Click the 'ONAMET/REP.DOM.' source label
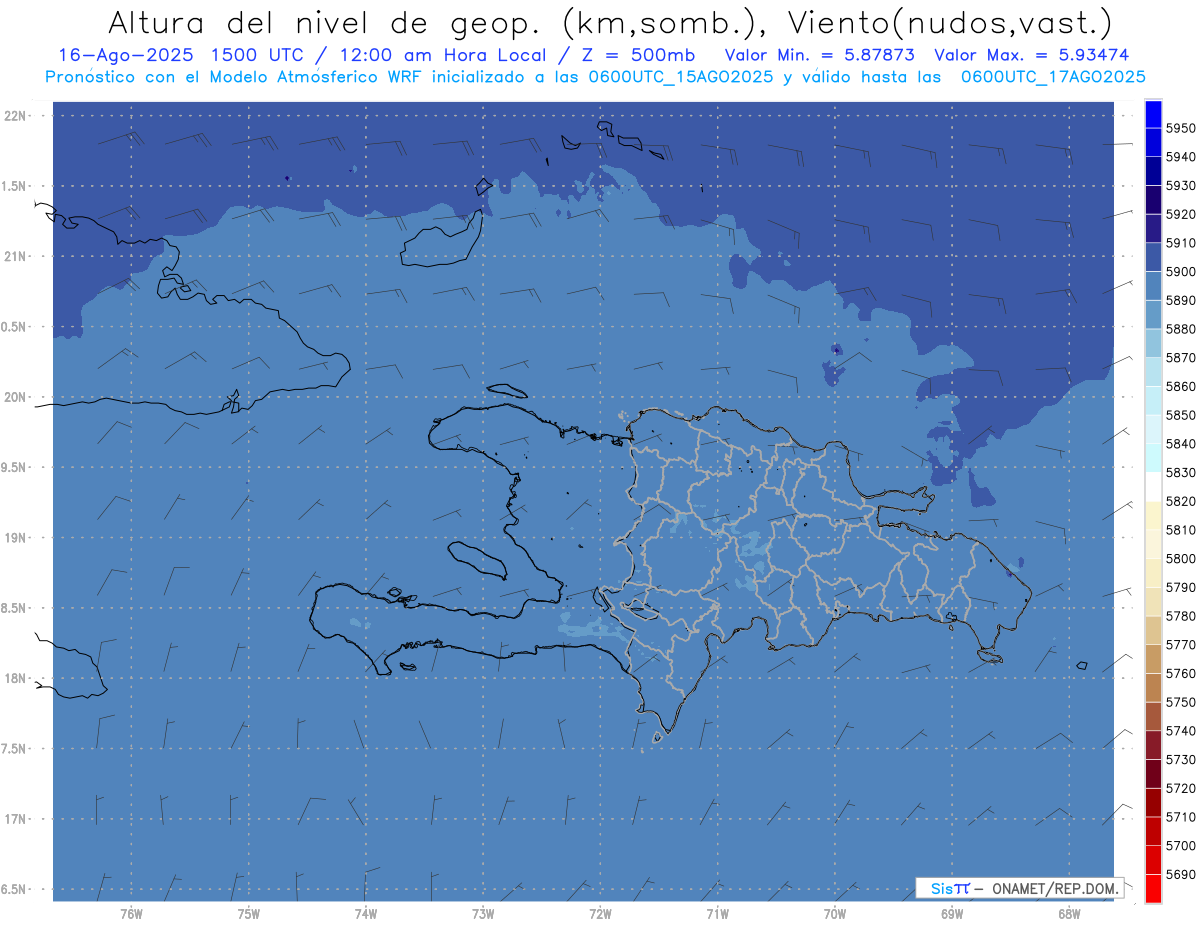 pyautogui.click(x=1055, y=888)
